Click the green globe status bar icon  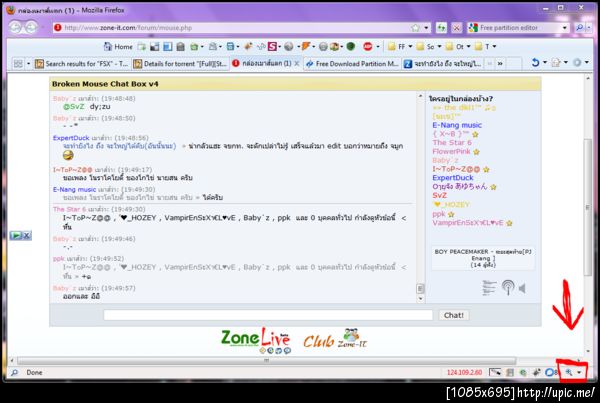[x=522, y=372]
